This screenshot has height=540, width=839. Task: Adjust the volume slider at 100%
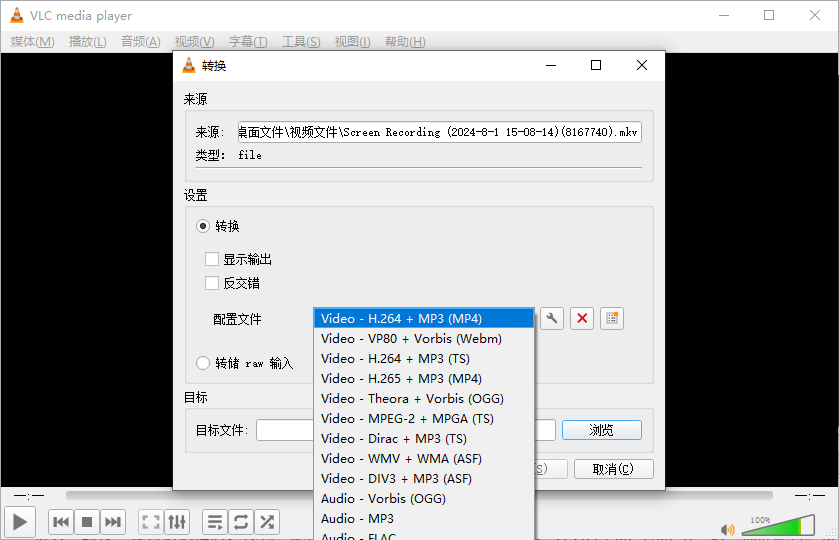[778, 526]
